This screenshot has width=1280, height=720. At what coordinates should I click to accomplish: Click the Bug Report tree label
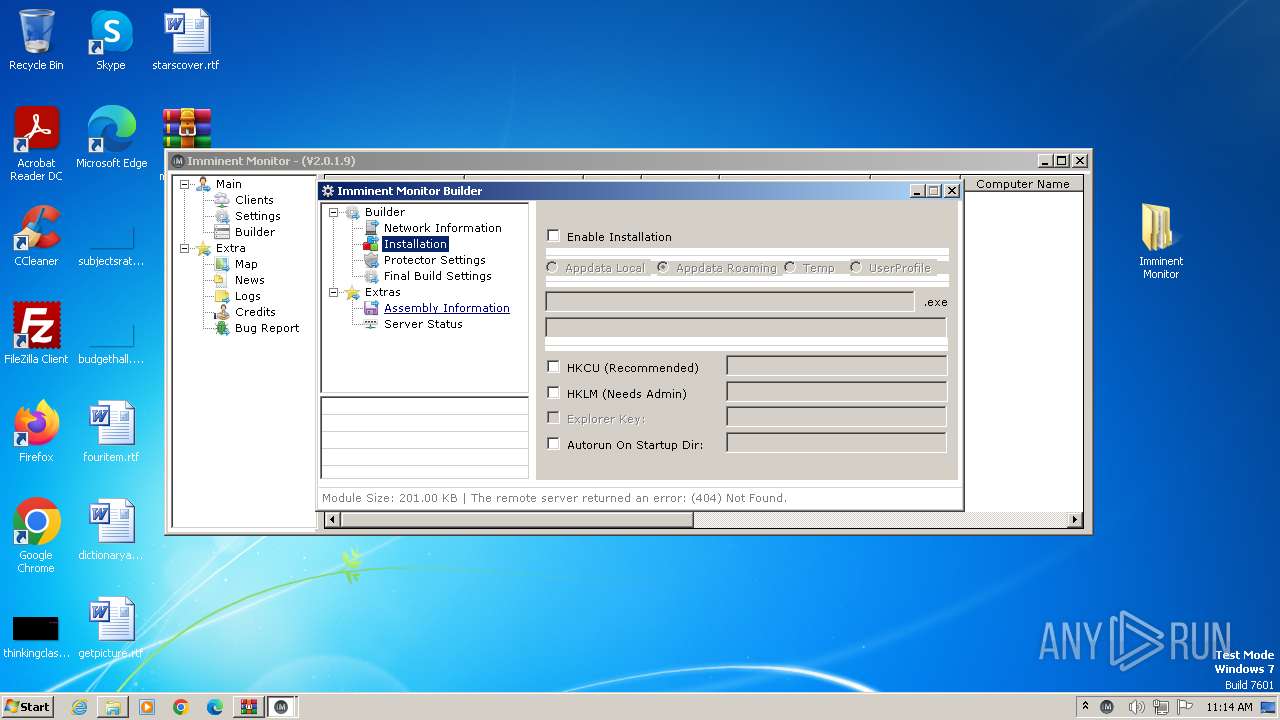267,328
